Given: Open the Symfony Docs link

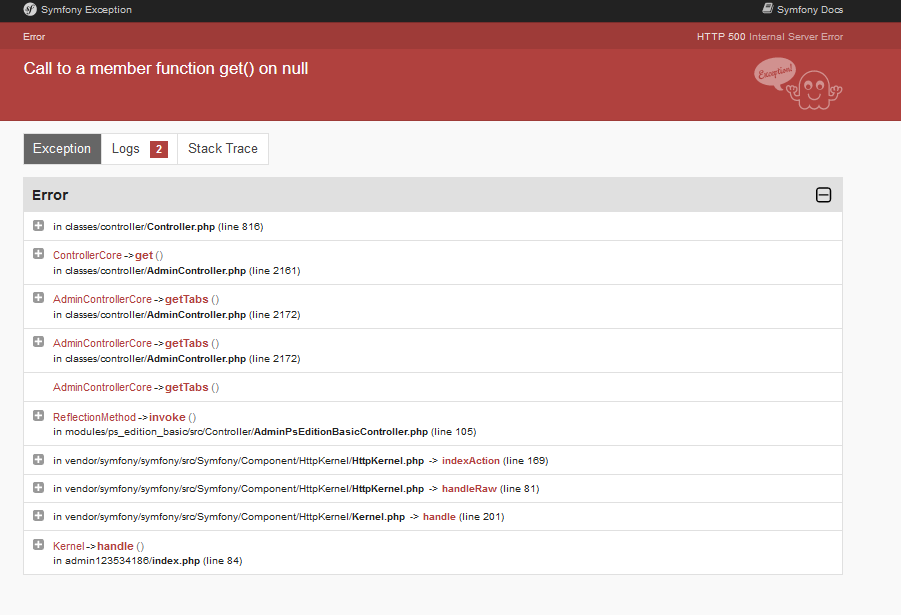Looking at the screenshot, I should [803, 9].
